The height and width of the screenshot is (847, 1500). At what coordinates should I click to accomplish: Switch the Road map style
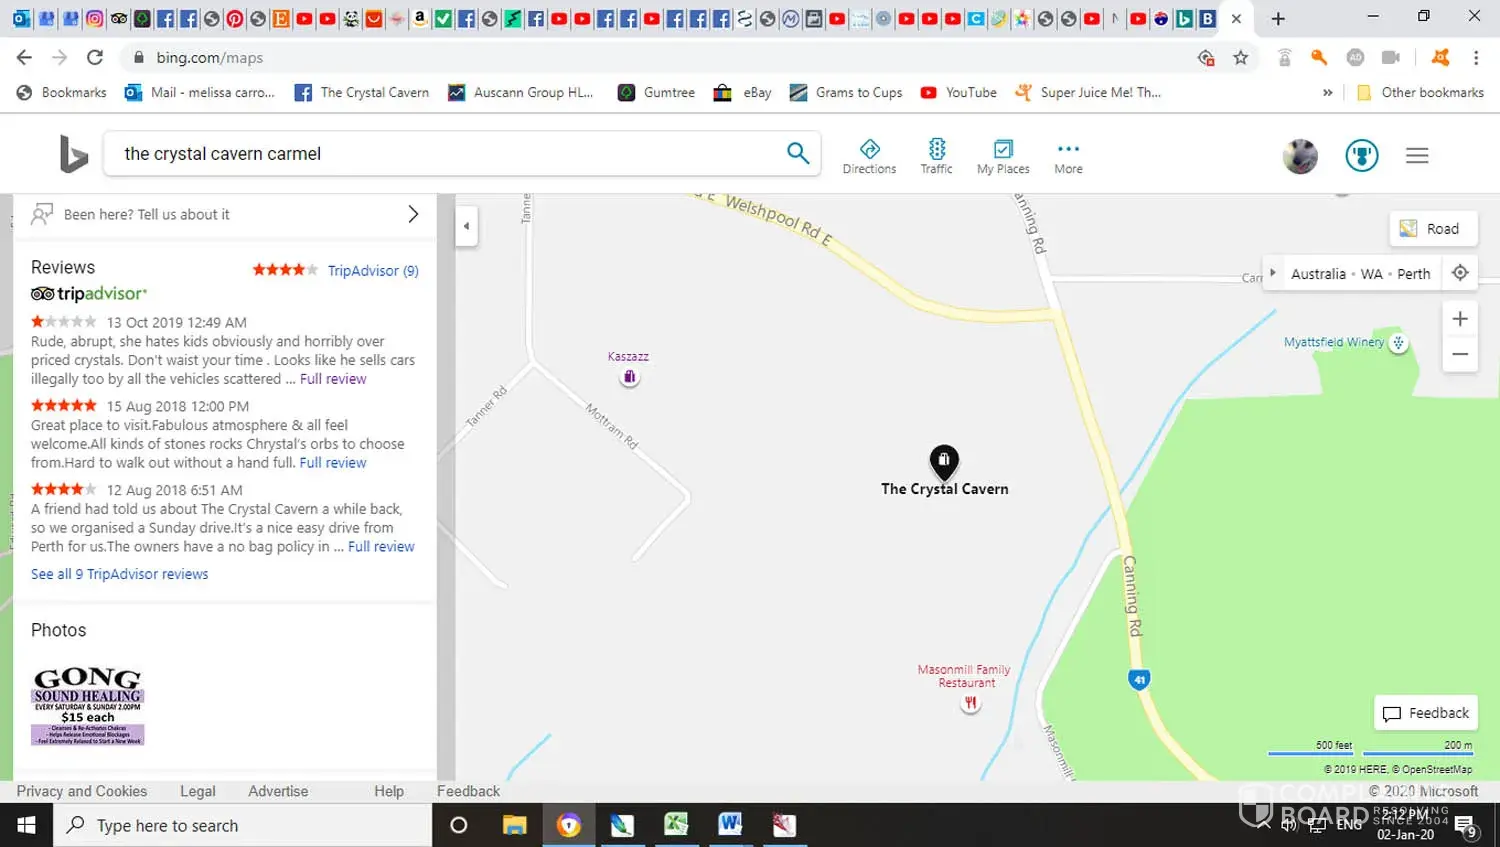[1433, 229]
